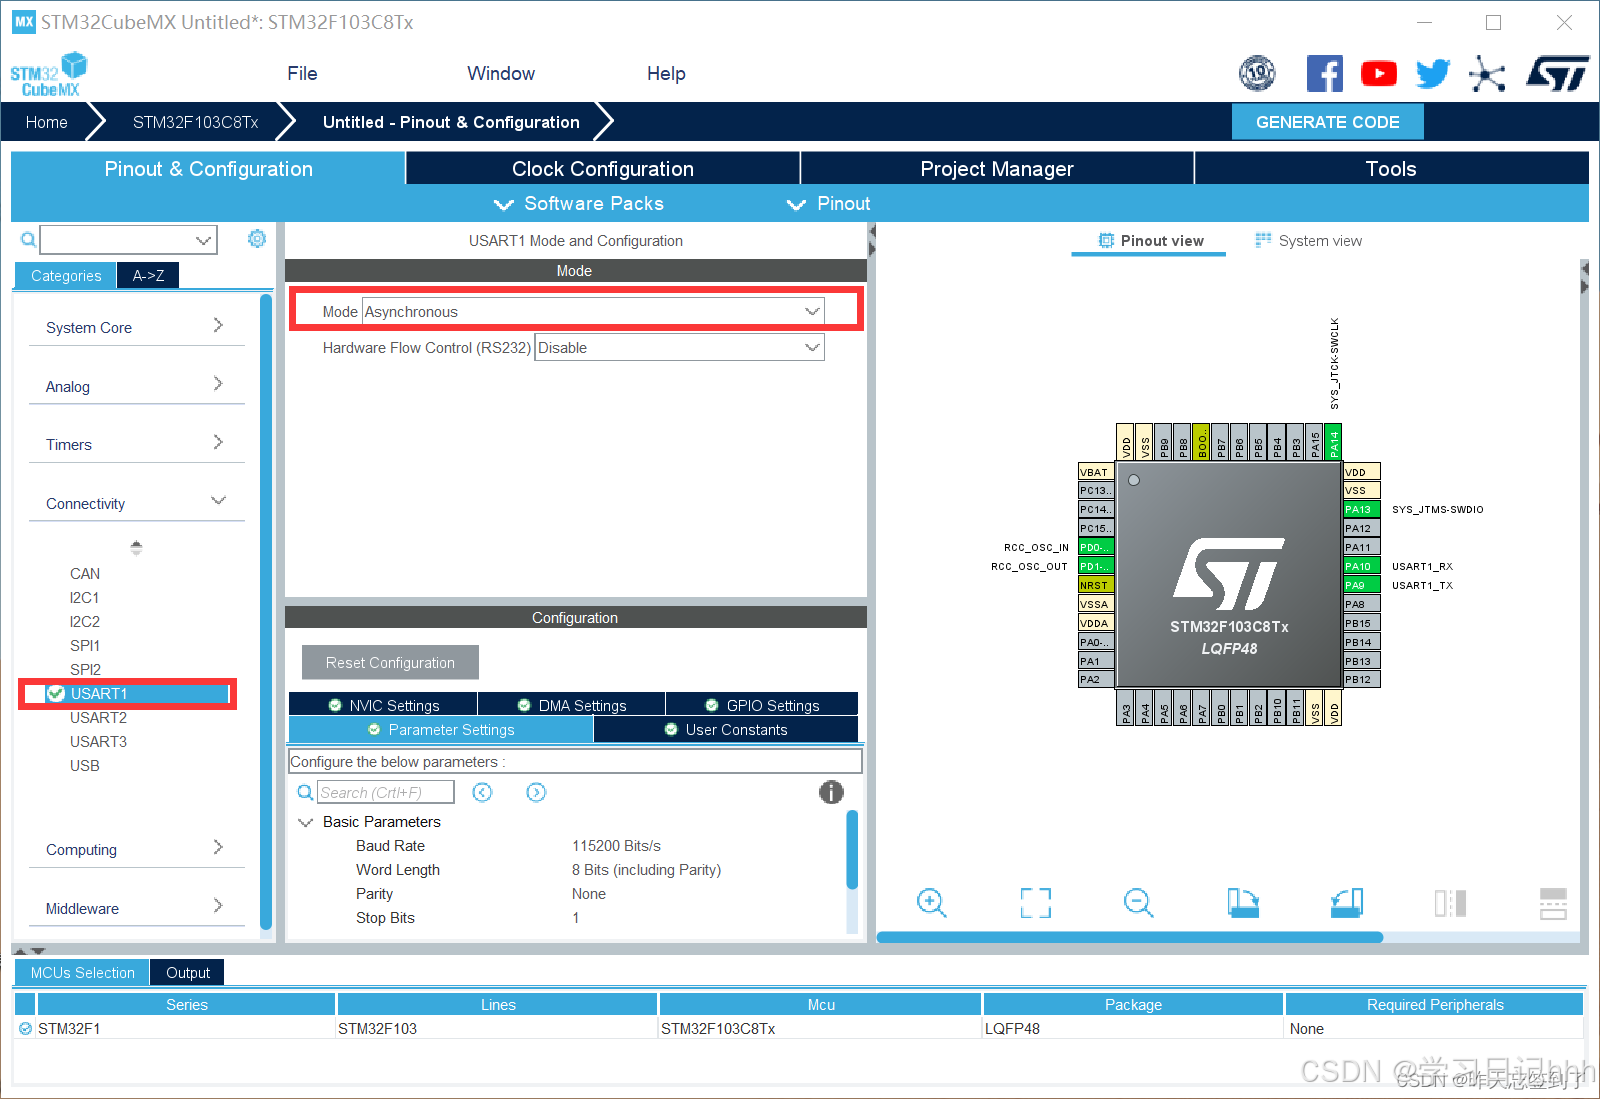This screenshot has width=1600, height=1099.
Task: Open the Window menu
Action: pos(501,74)
